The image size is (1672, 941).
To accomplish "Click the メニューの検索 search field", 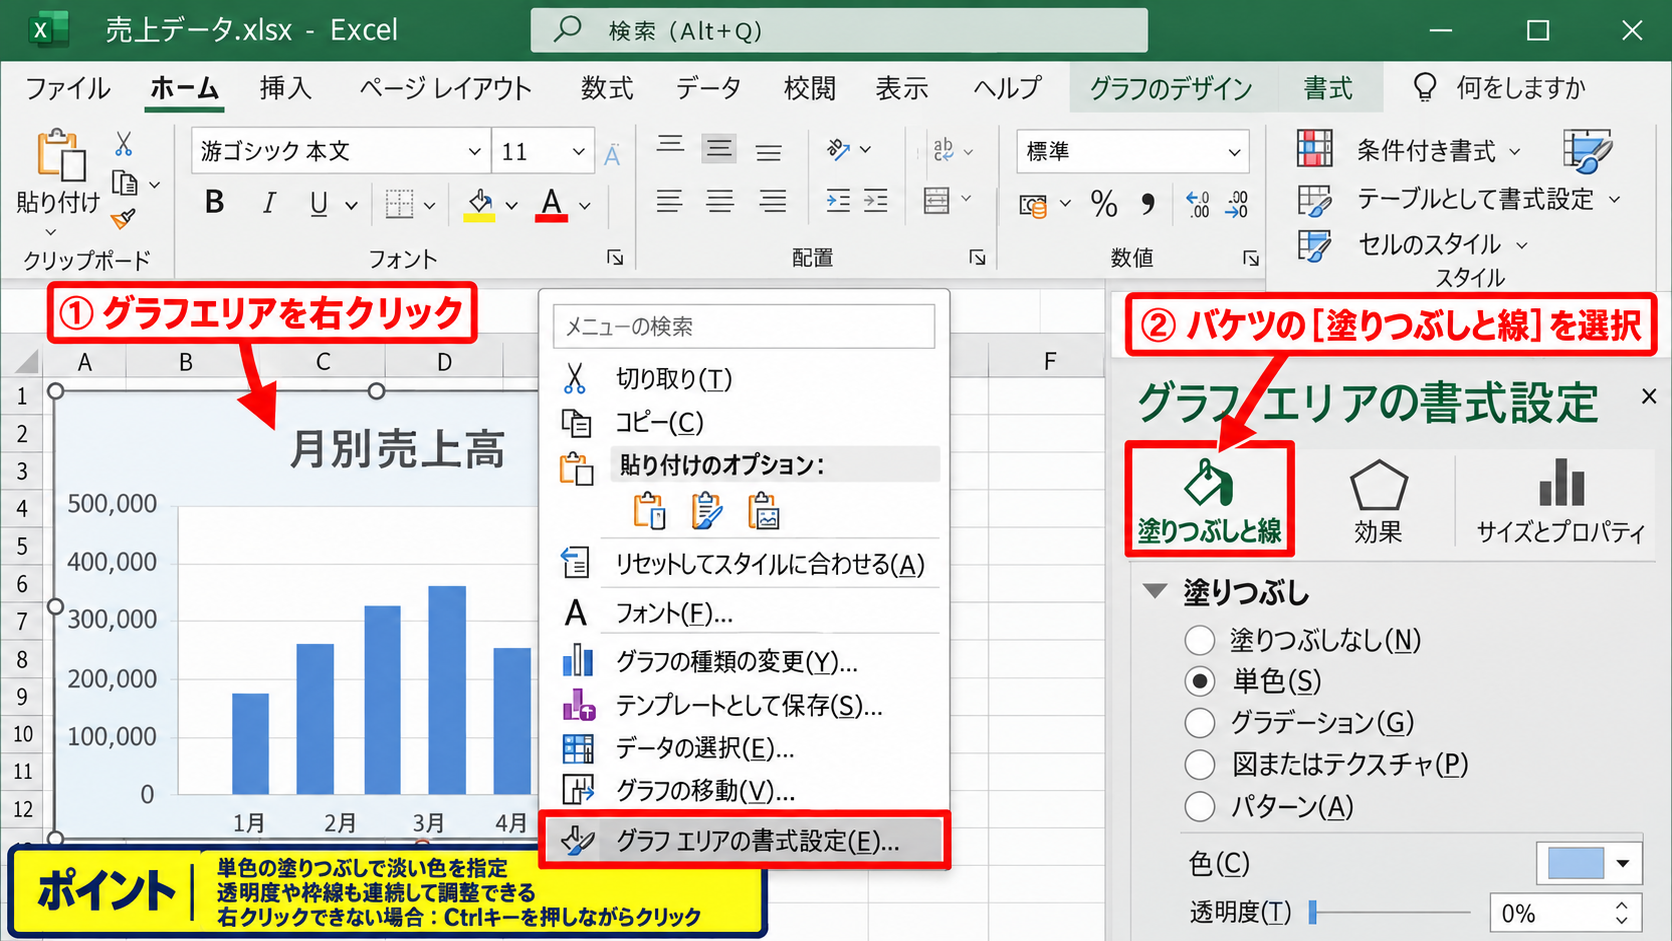I will (744, 326).
